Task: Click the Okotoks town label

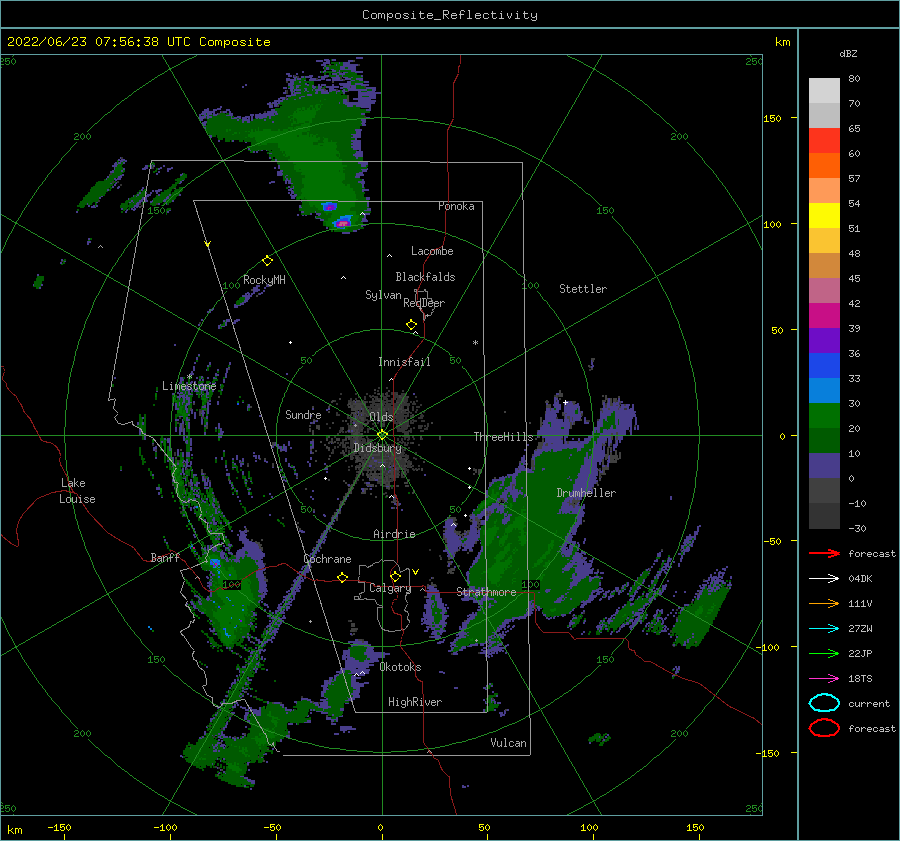Action: tap(400, 667)
